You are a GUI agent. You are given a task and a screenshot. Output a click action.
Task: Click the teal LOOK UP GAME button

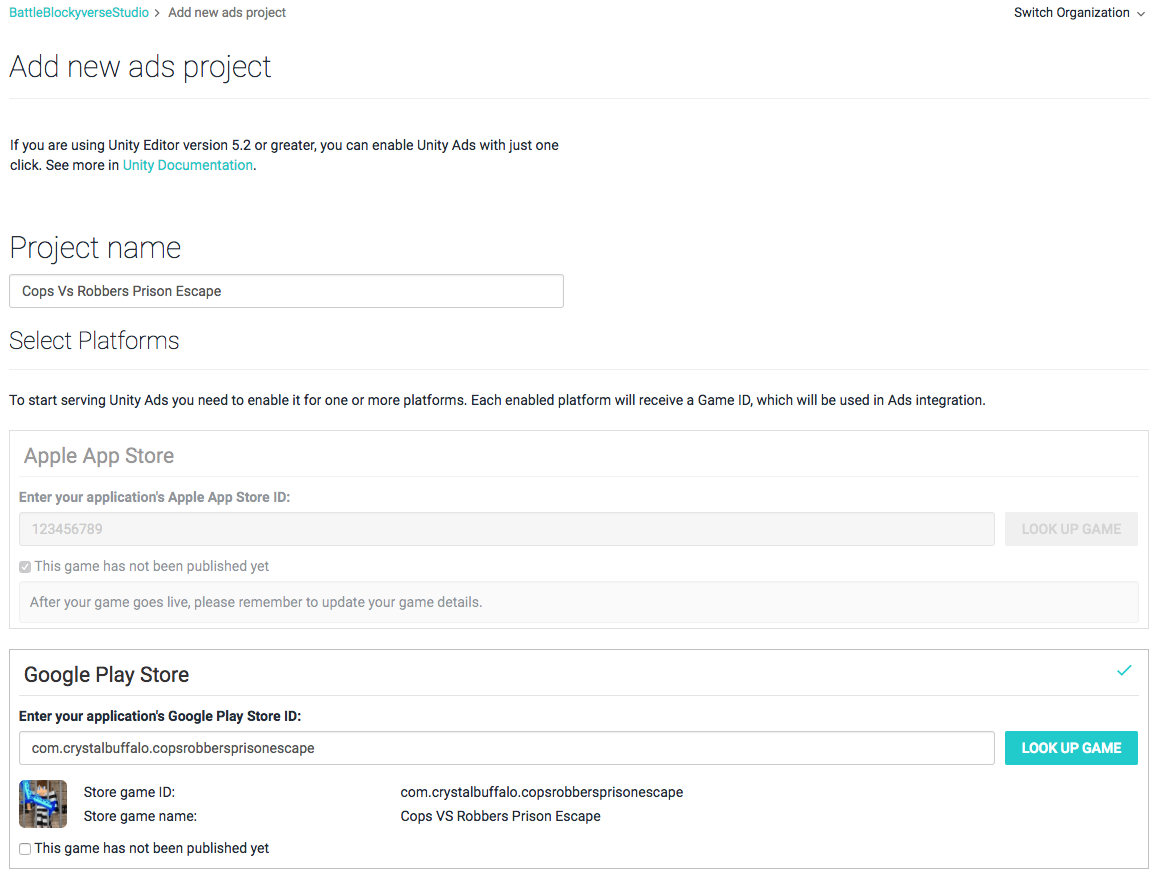click(x=1071, y=748)
